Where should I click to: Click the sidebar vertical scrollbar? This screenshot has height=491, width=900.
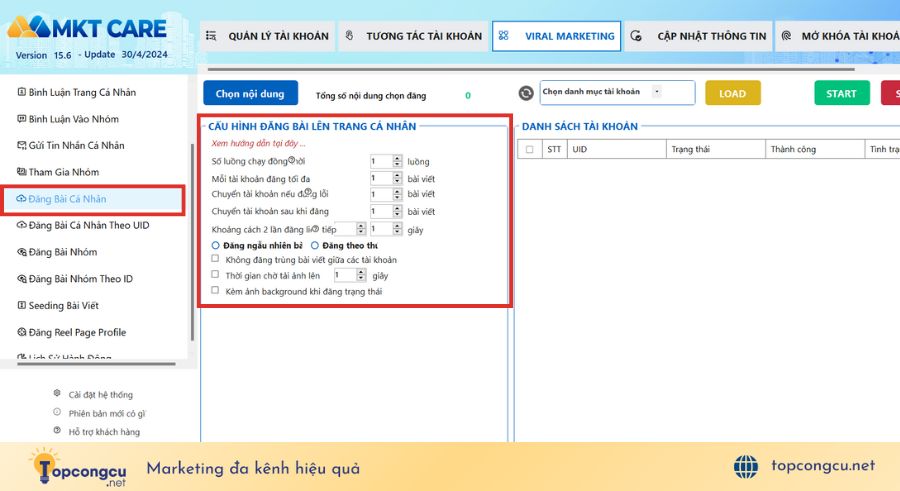192,241
